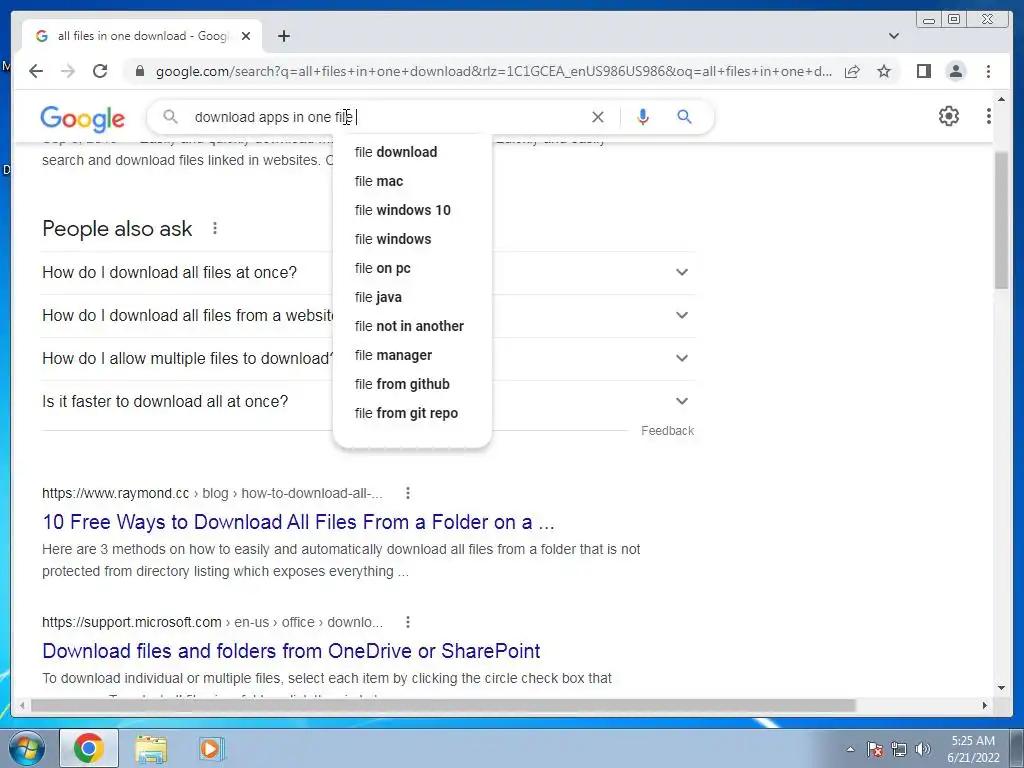
Task: Select suggestion 'file on pc'
Action: 412,268
